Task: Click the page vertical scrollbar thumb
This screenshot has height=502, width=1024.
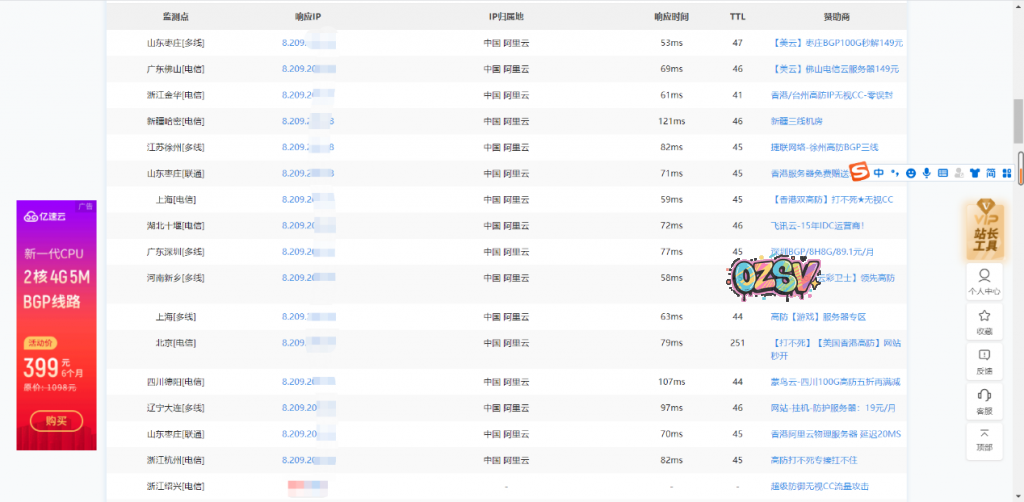Action: (1018, 115)
